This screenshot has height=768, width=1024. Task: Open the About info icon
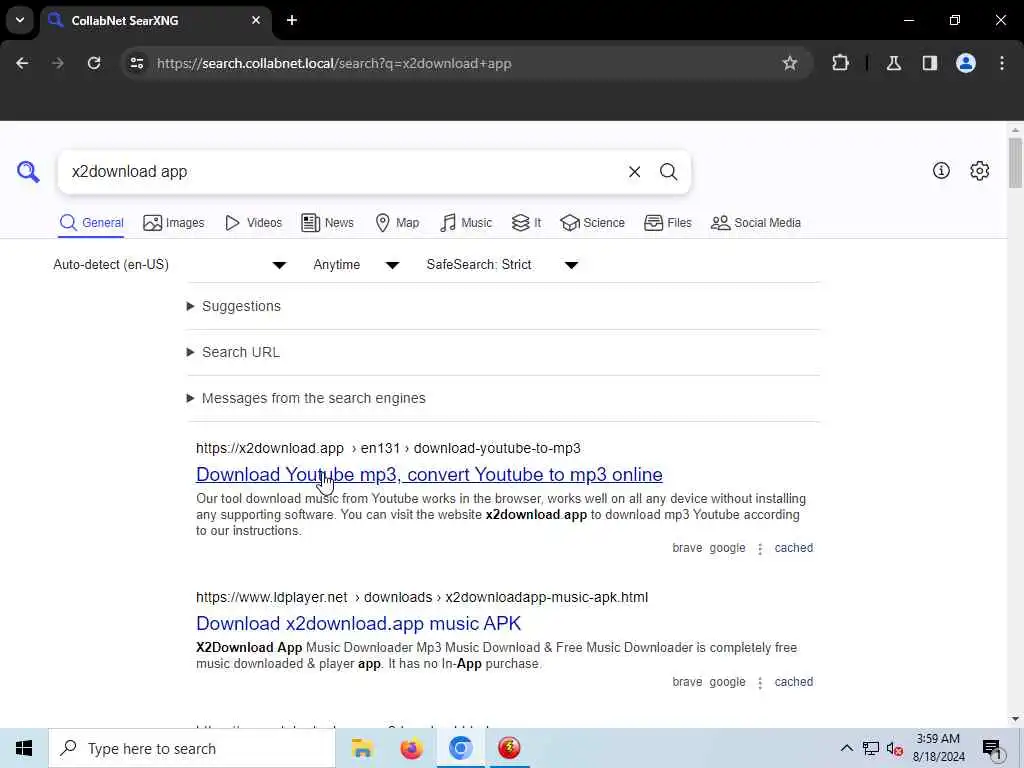(941, 171)
